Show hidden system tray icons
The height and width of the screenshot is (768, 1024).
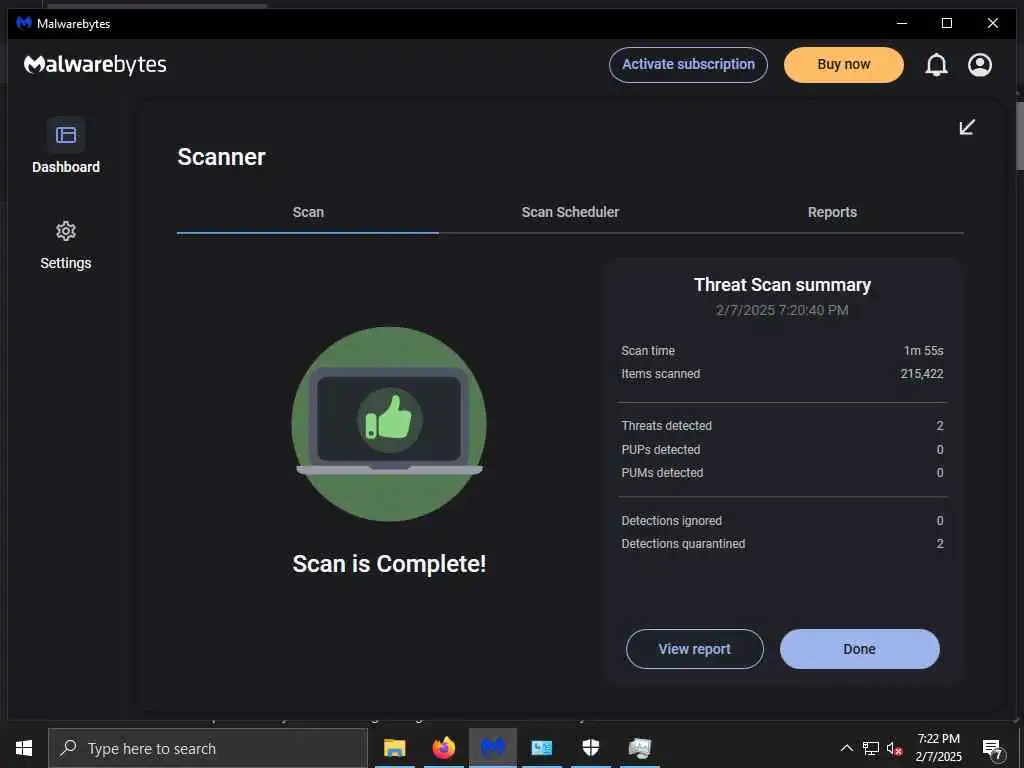[x=846, y=748]
